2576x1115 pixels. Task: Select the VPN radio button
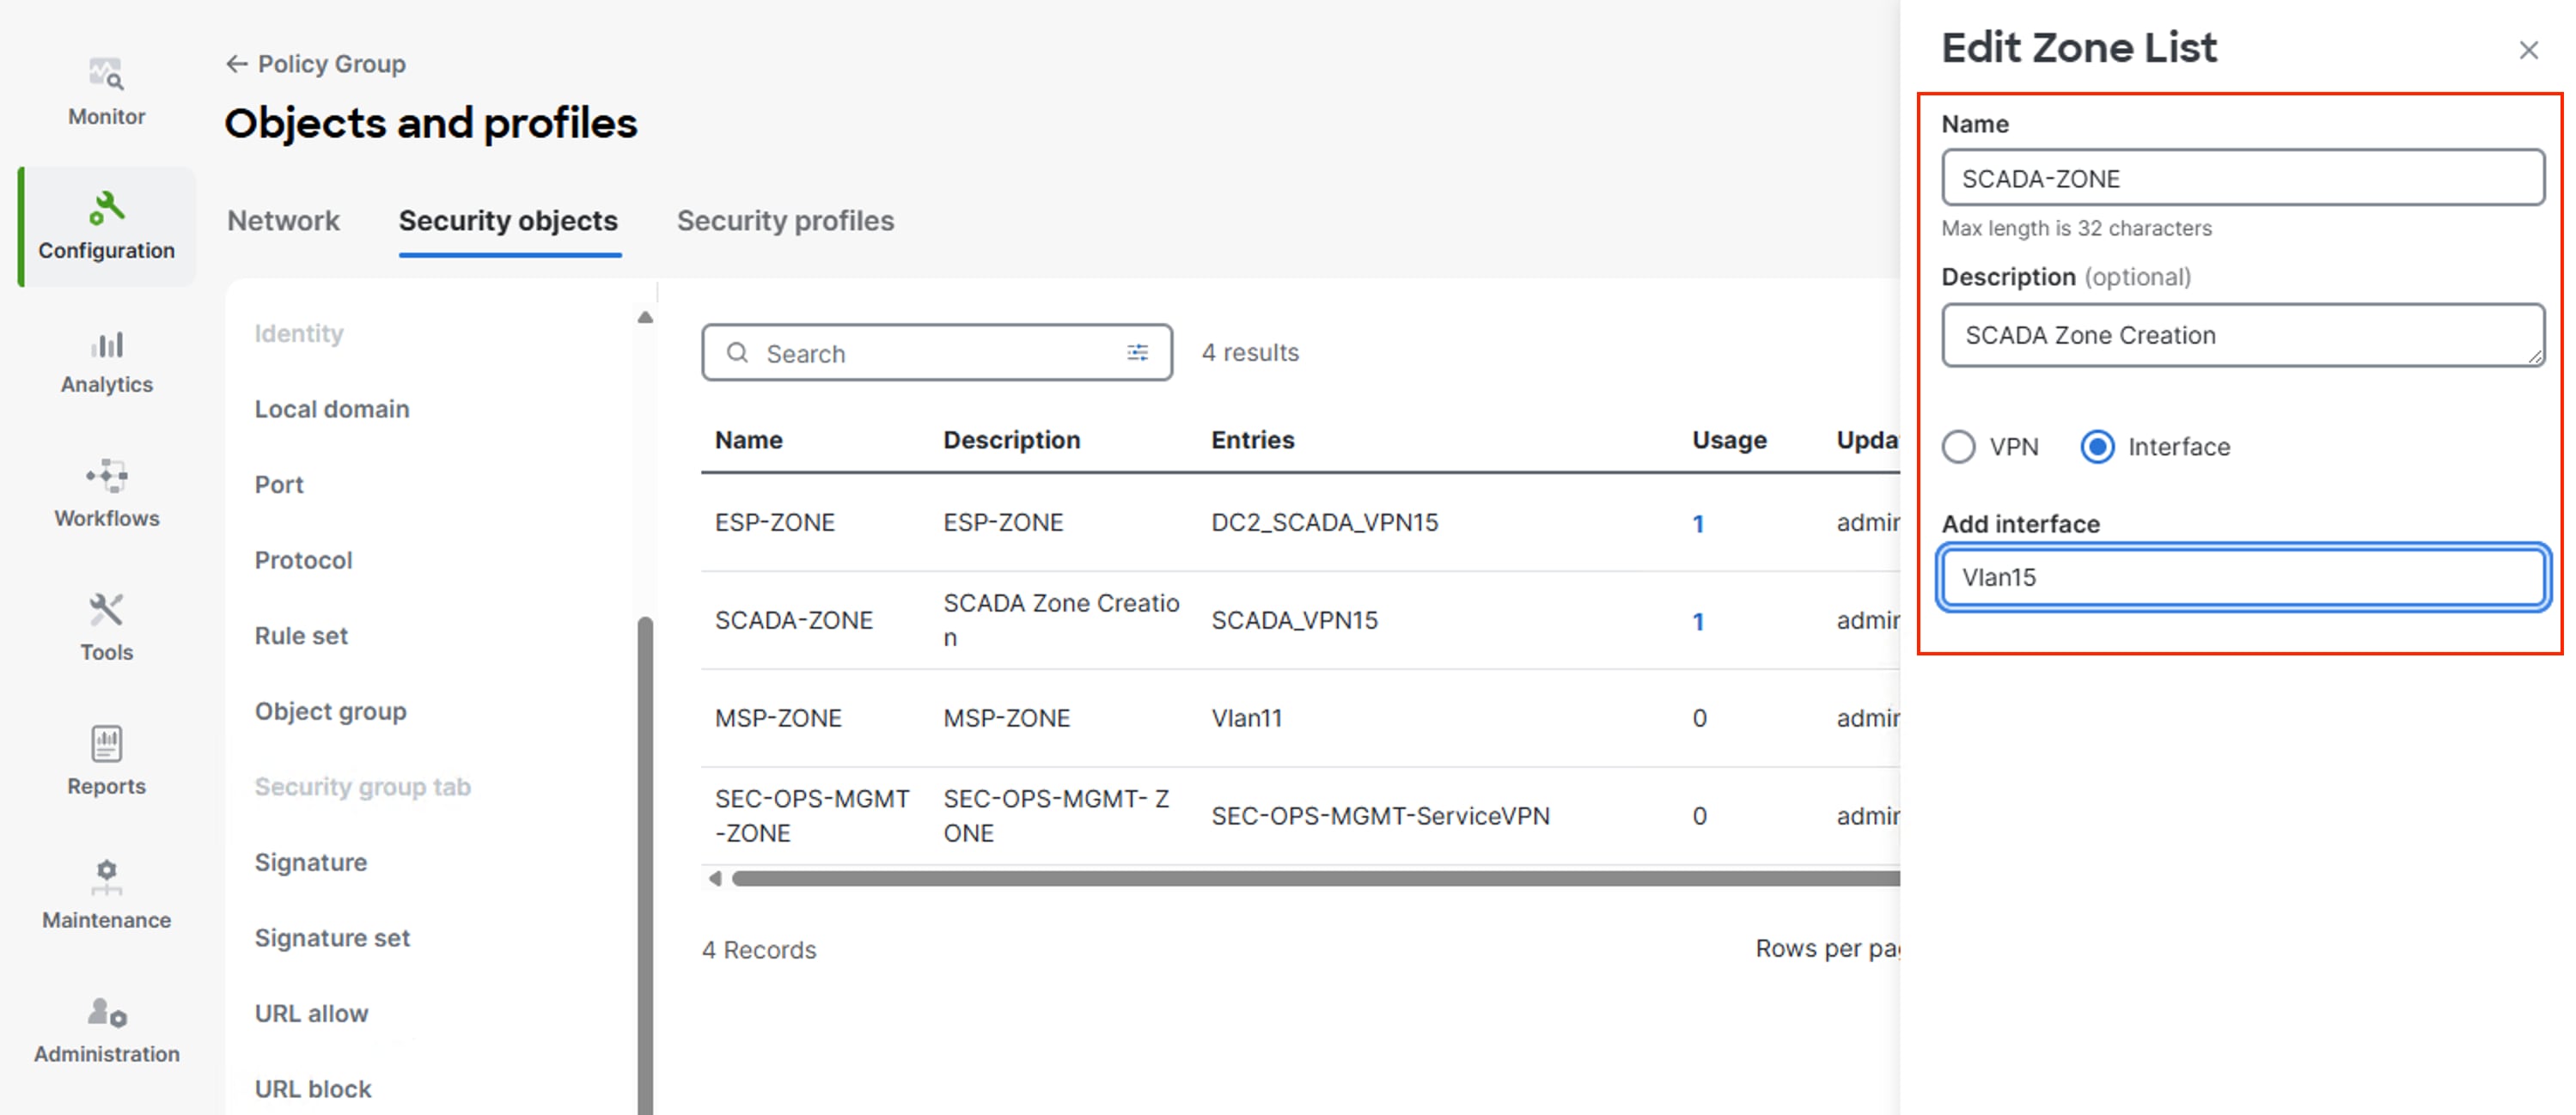coord(1958,446)
